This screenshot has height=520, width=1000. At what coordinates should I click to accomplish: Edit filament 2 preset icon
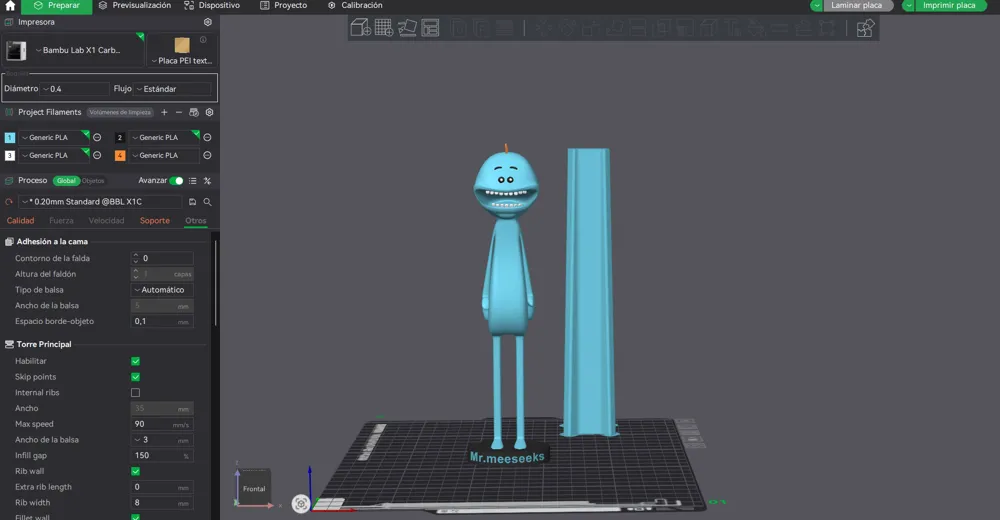coord(207,137)
